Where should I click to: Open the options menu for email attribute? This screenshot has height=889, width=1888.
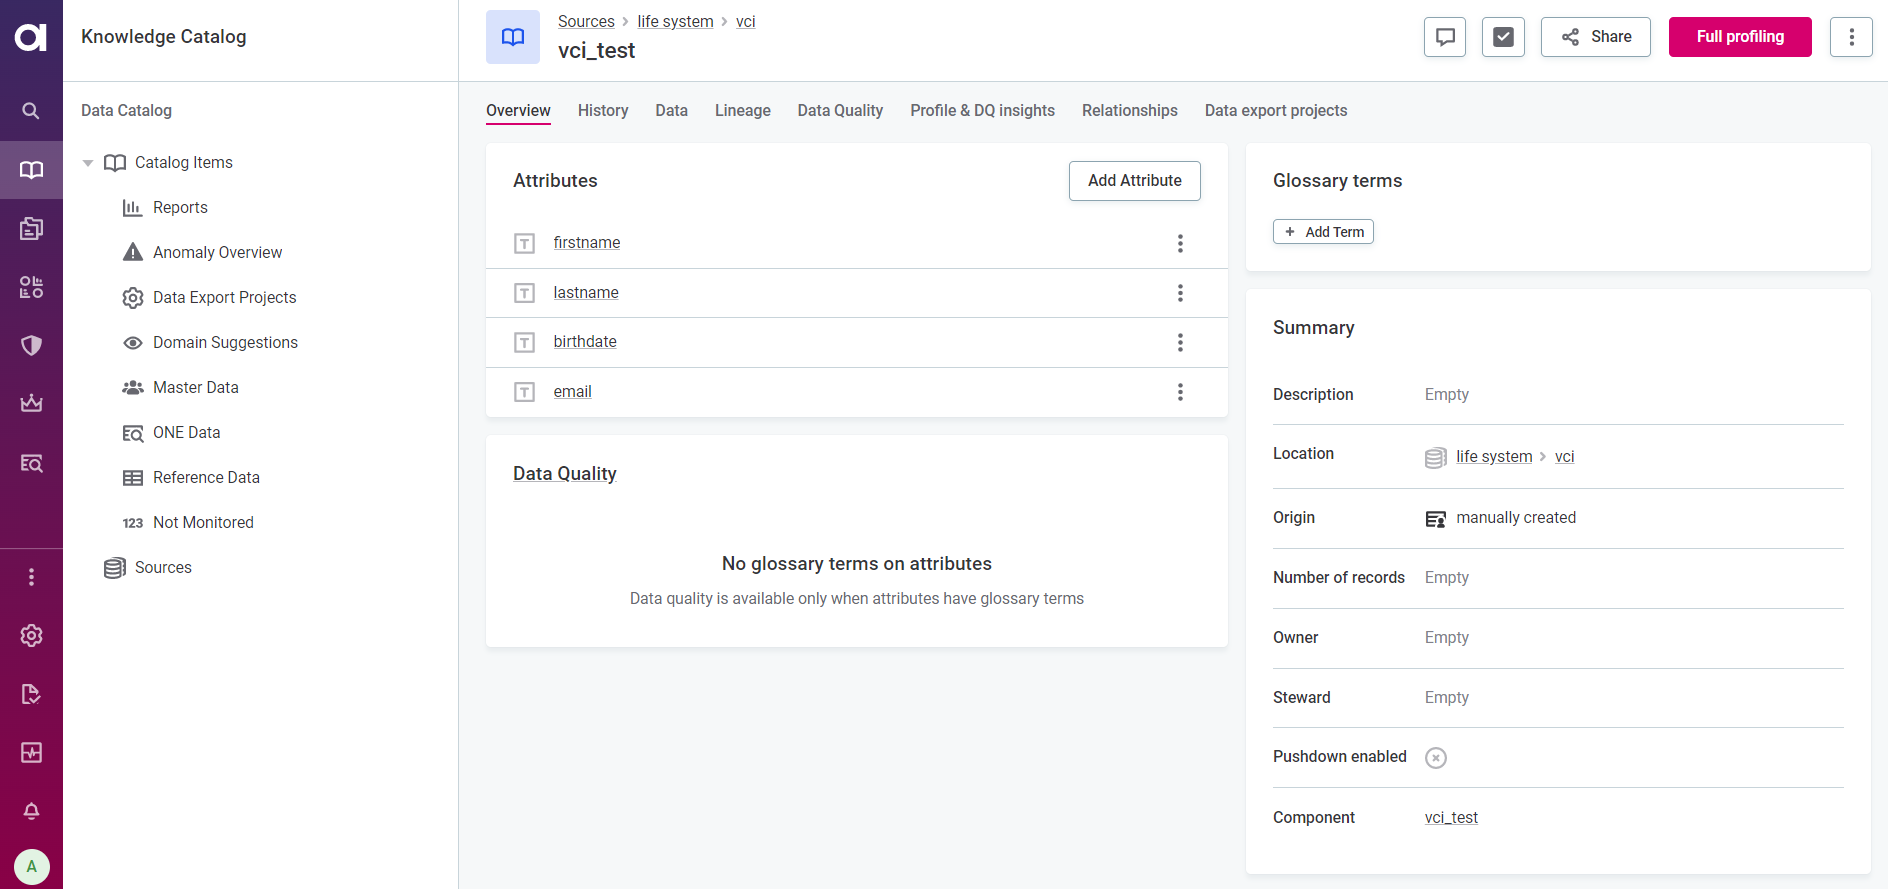click(x=1180, y=392)
